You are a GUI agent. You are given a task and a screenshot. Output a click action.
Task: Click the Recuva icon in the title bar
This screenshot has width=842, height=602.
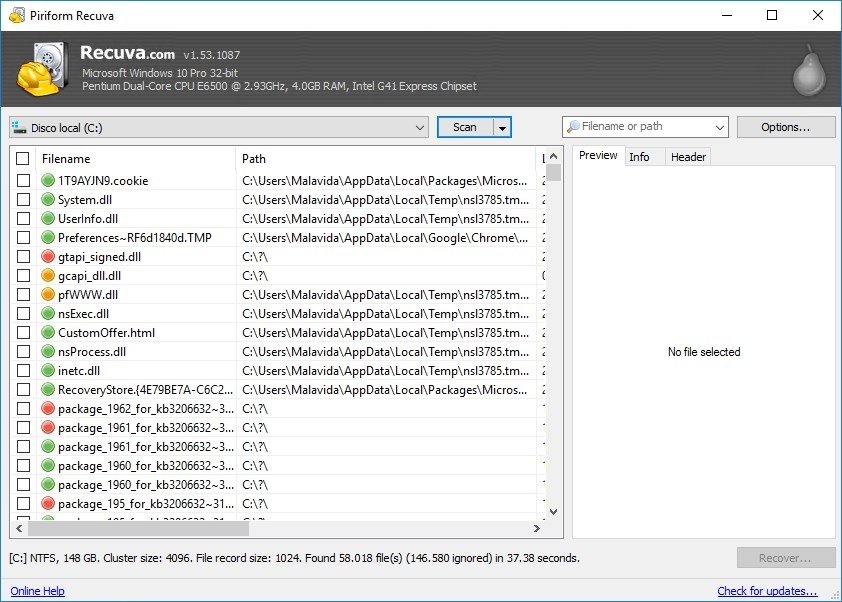click(14, 15)
